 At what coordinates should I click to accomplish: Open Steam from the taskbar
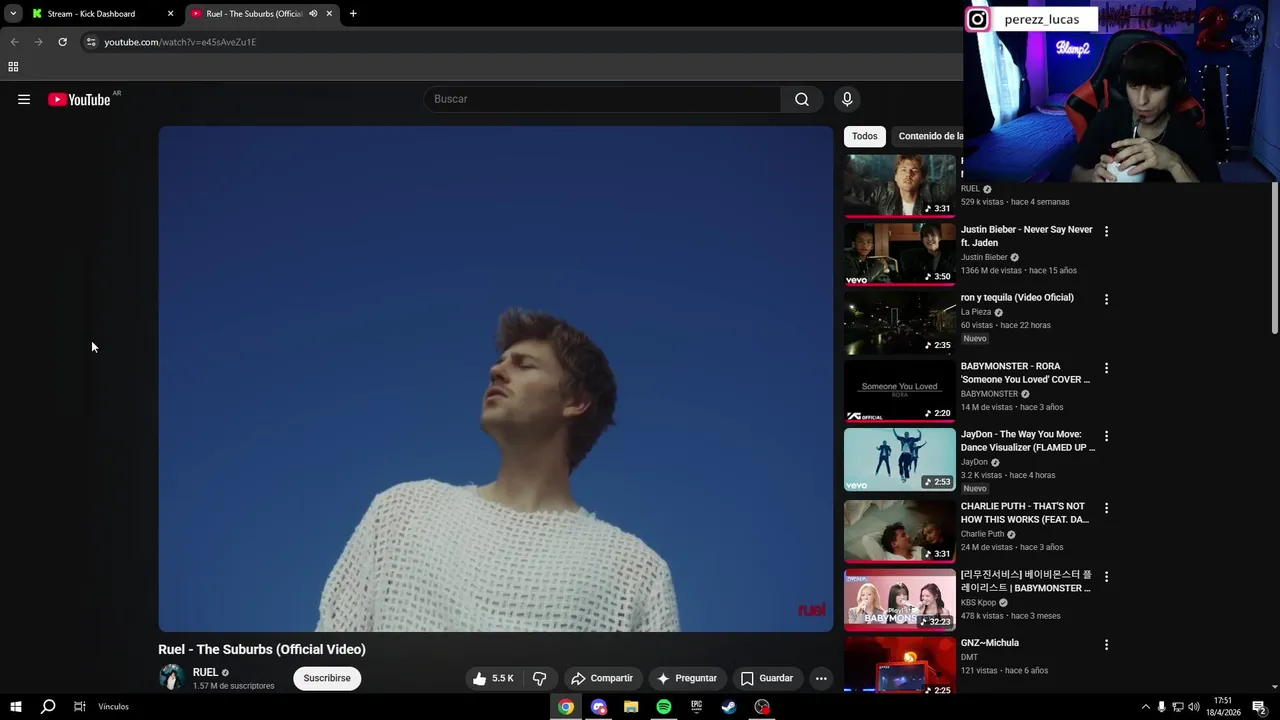(x=729, y=707)
